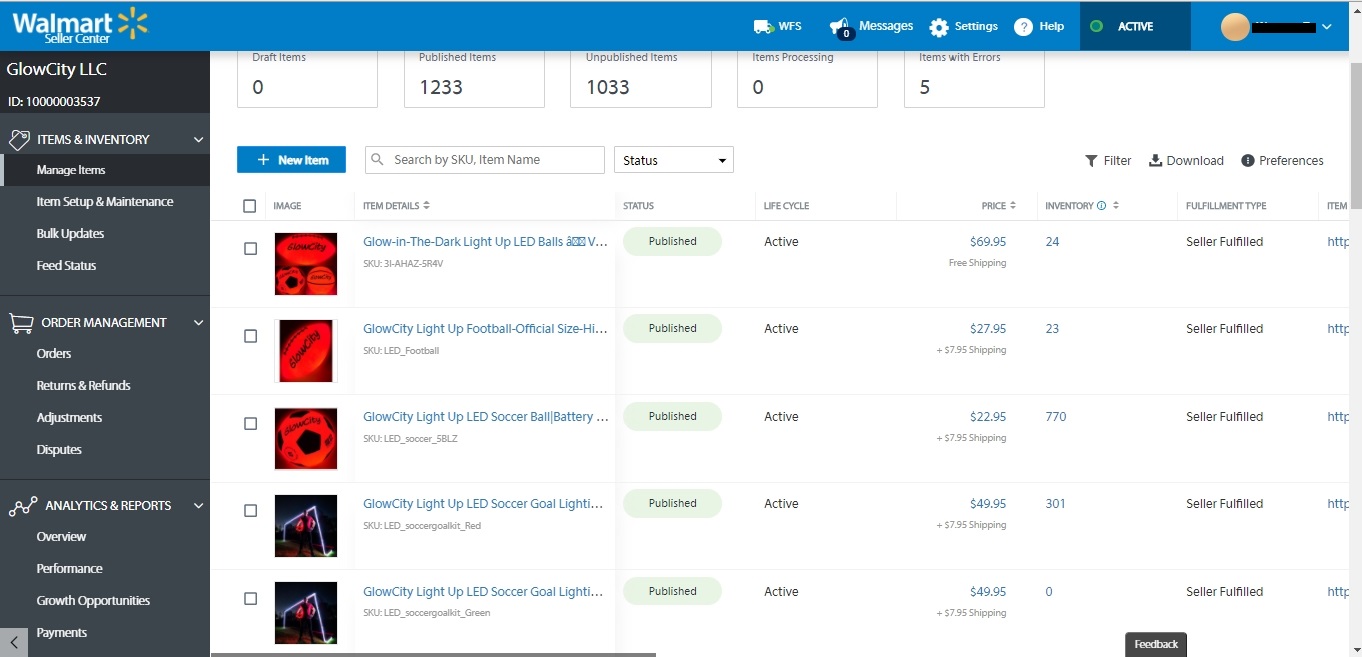This screenshot has width=1362, height=657.
Task: Open Preferences info icon
Action: pos(1248,161)
